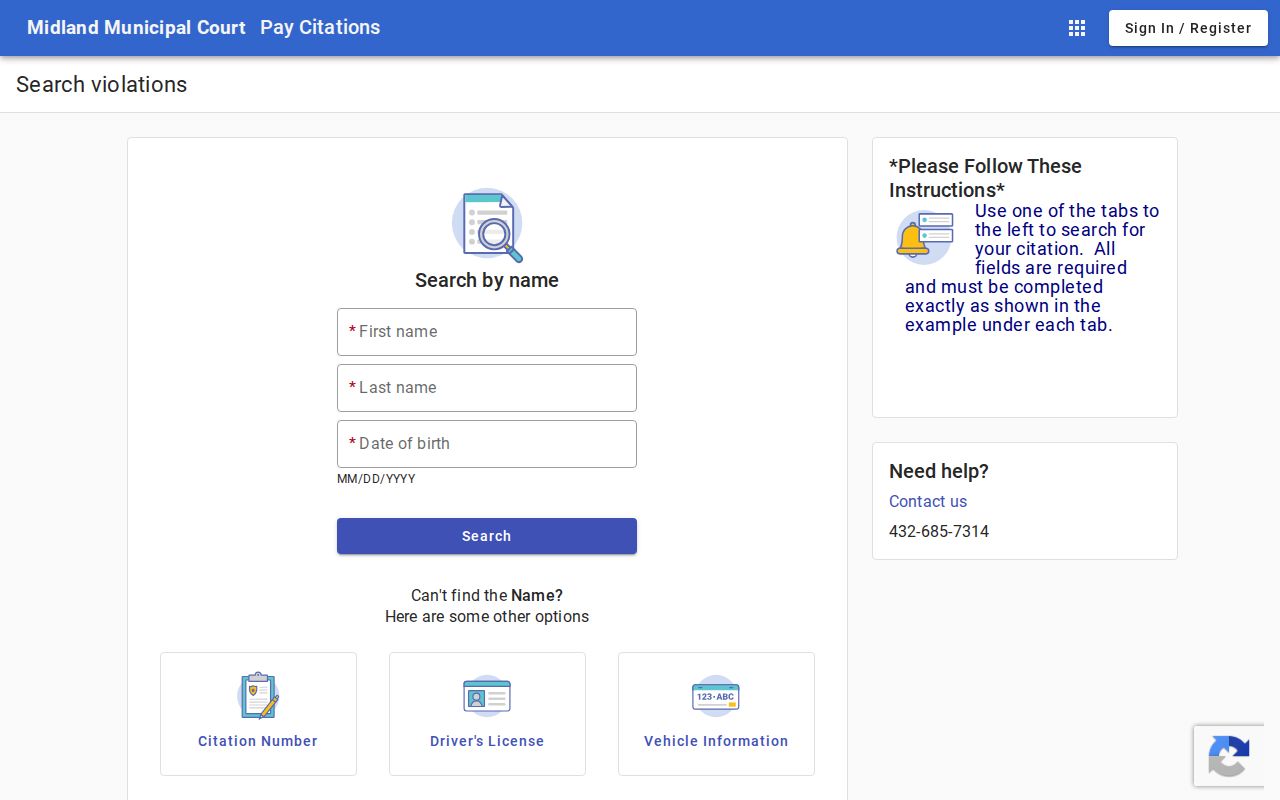The image size is (1280, 800).
Task: Click the reCAPTCHA badge icon
Action: pos(1228,756)
